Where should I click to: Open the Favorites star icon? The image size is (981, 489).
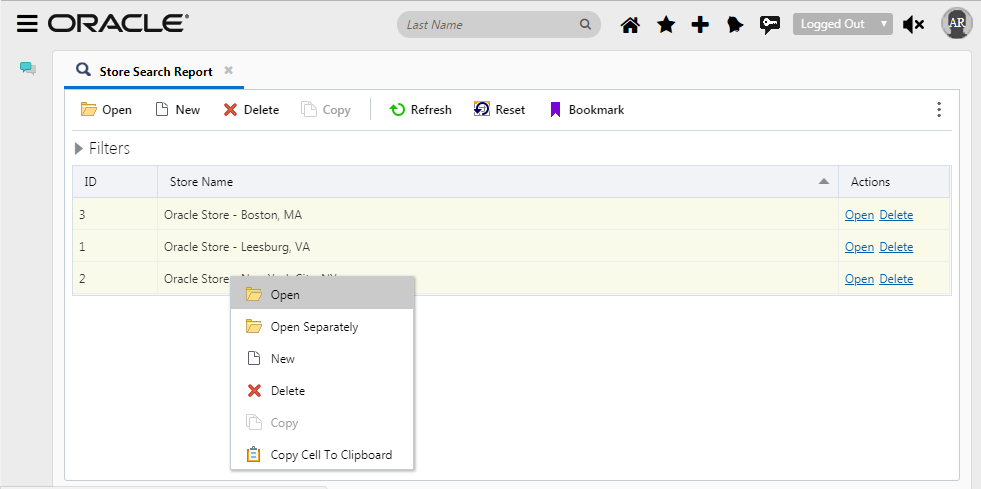(665, 25)
